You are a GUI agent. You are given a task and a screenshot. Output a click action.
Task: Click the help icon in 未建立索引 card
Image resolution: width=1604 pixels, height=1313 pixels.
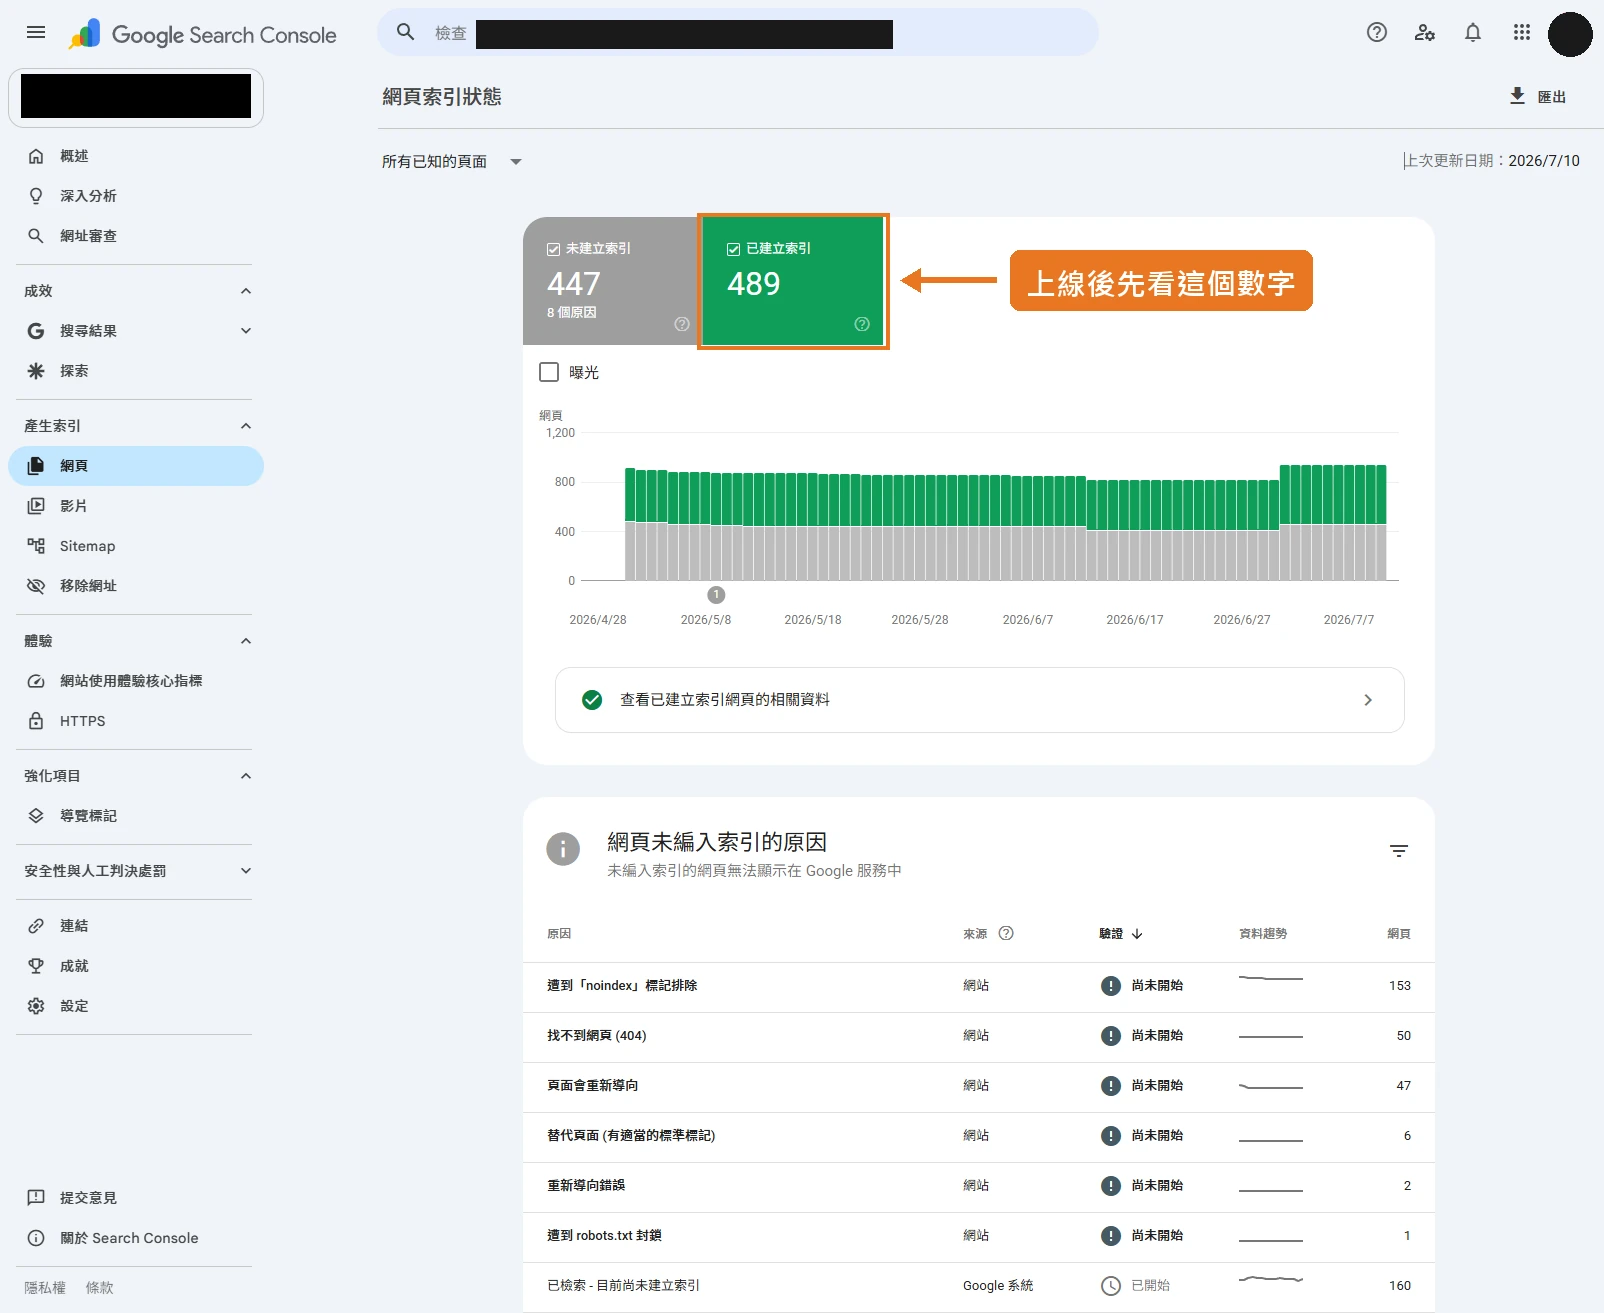pyautogui.click(x=682, y=324)
